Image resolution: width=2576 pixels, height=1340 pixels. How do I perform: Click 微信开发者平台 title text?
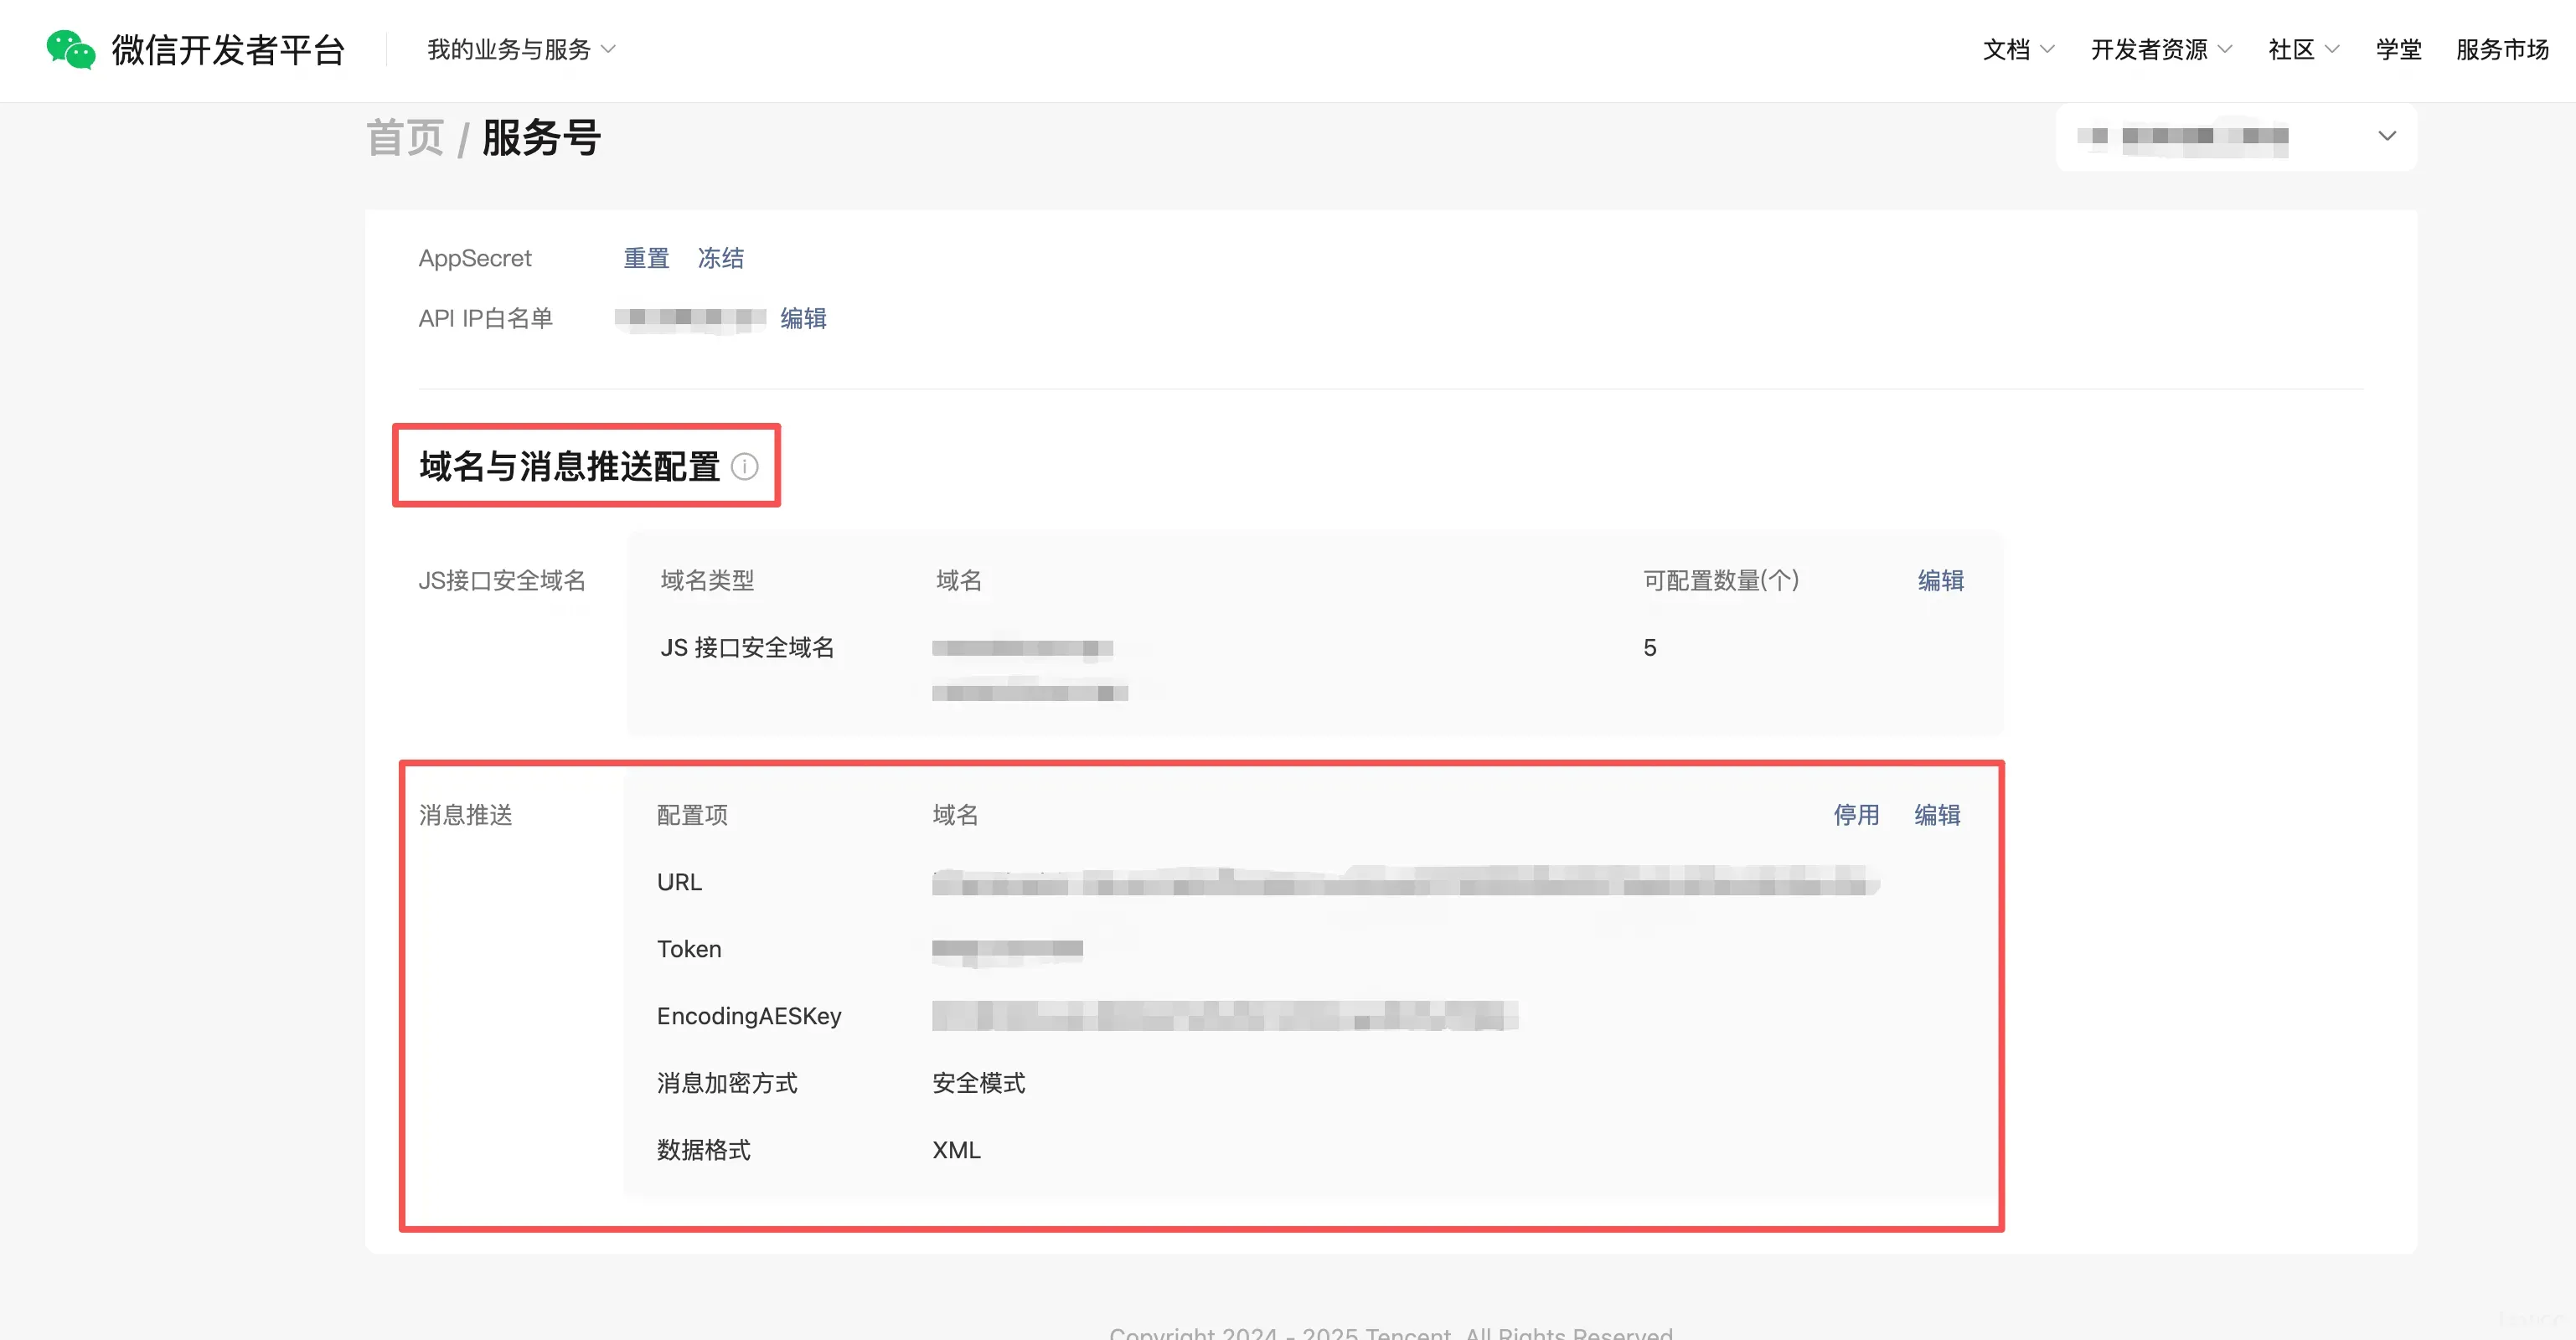click(x=228, y=49)
